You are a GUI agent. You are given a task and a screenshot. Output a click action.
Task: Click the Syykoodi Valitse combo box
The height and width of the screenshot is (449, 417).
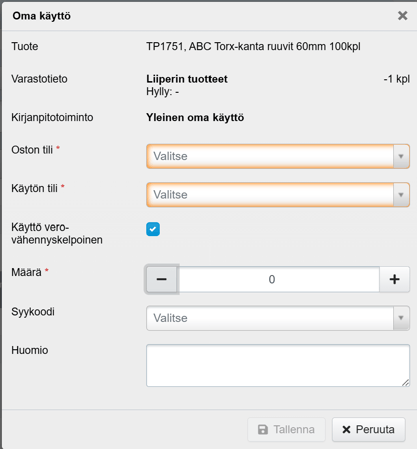(x=278, y=318)
